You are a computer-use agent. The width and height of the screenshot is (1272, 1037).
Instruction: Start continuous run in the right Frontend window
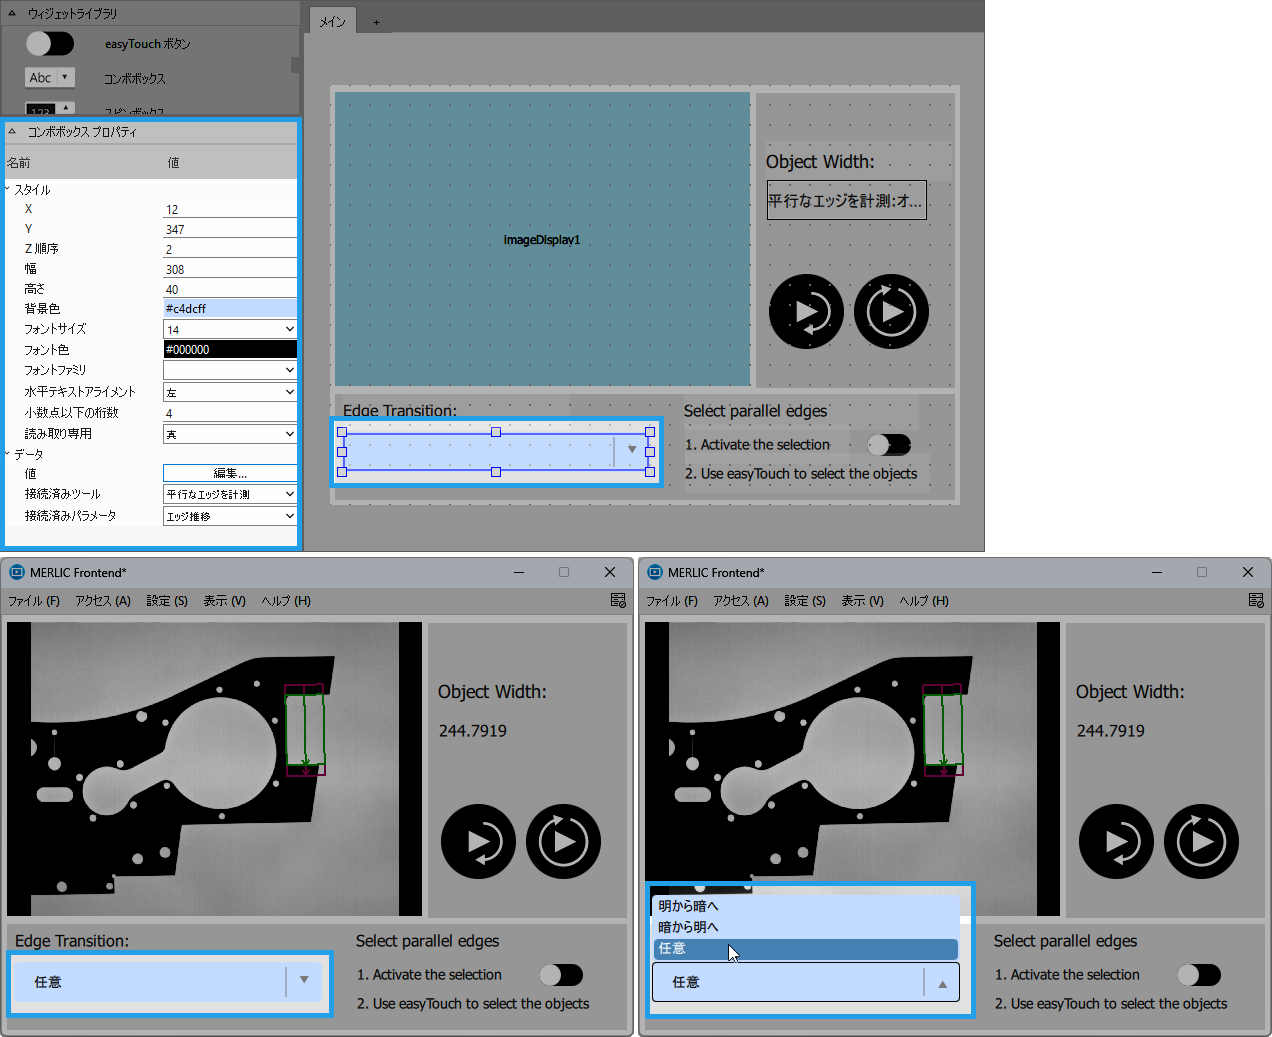1201,842
